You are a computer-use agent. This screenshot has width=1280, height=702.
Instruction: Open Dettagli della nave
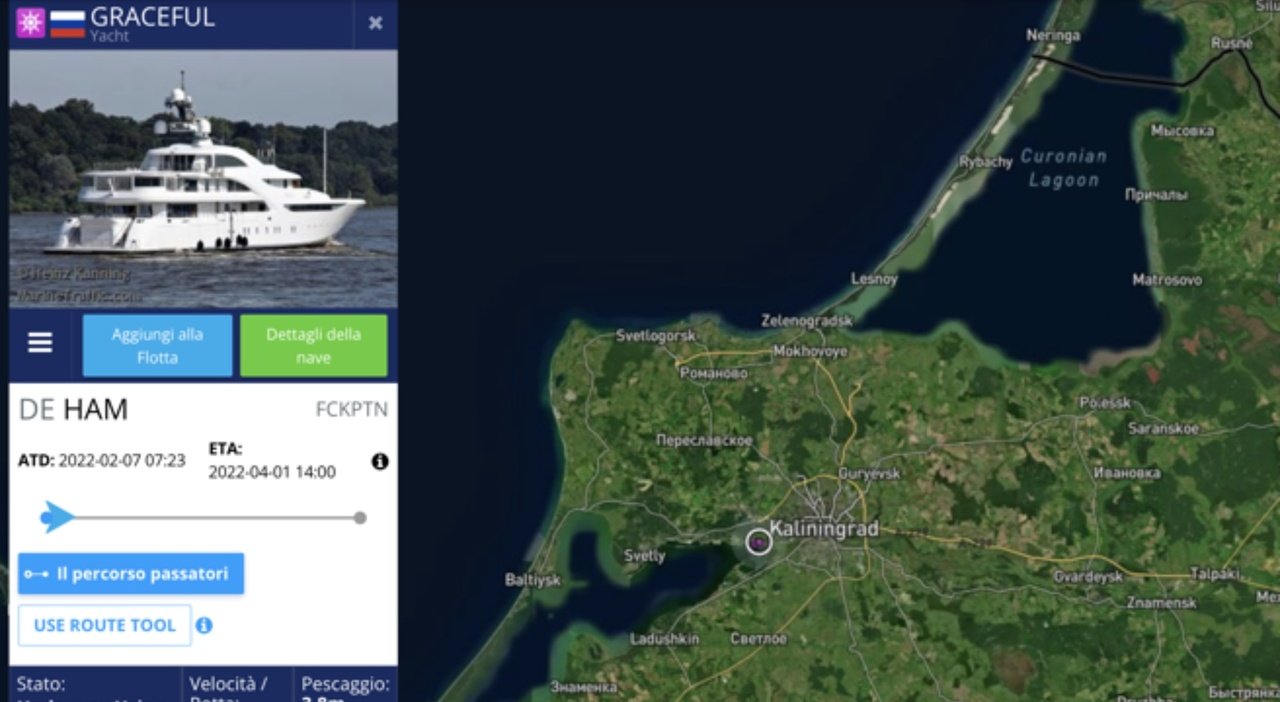[313, 345]
